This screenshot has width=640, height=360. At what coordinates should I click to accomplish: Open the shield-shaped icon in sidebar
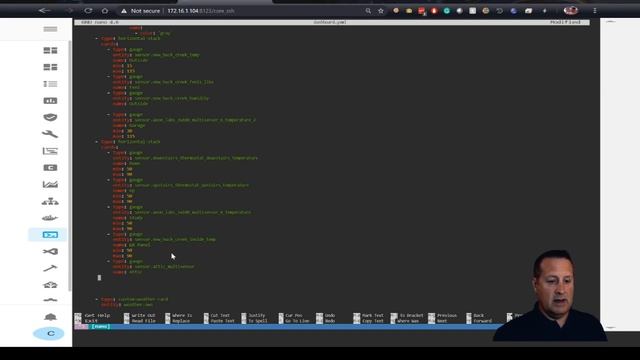tap(50, 118)
